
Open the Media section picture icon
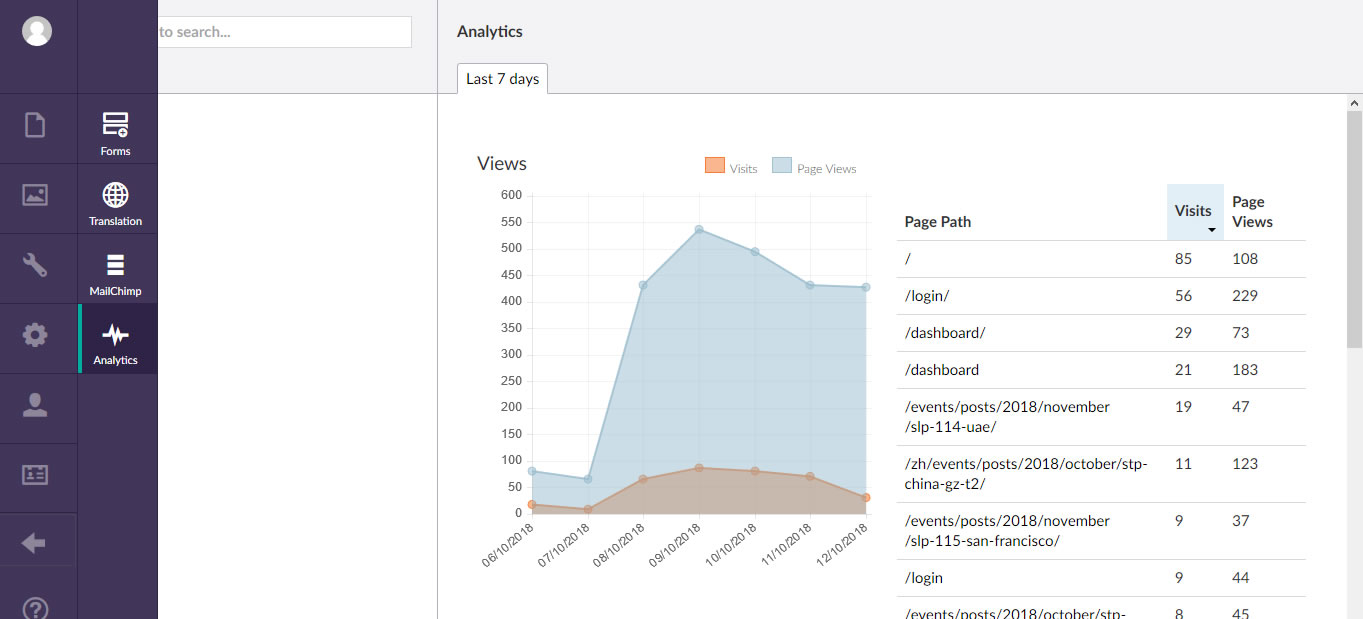point(35,195)
